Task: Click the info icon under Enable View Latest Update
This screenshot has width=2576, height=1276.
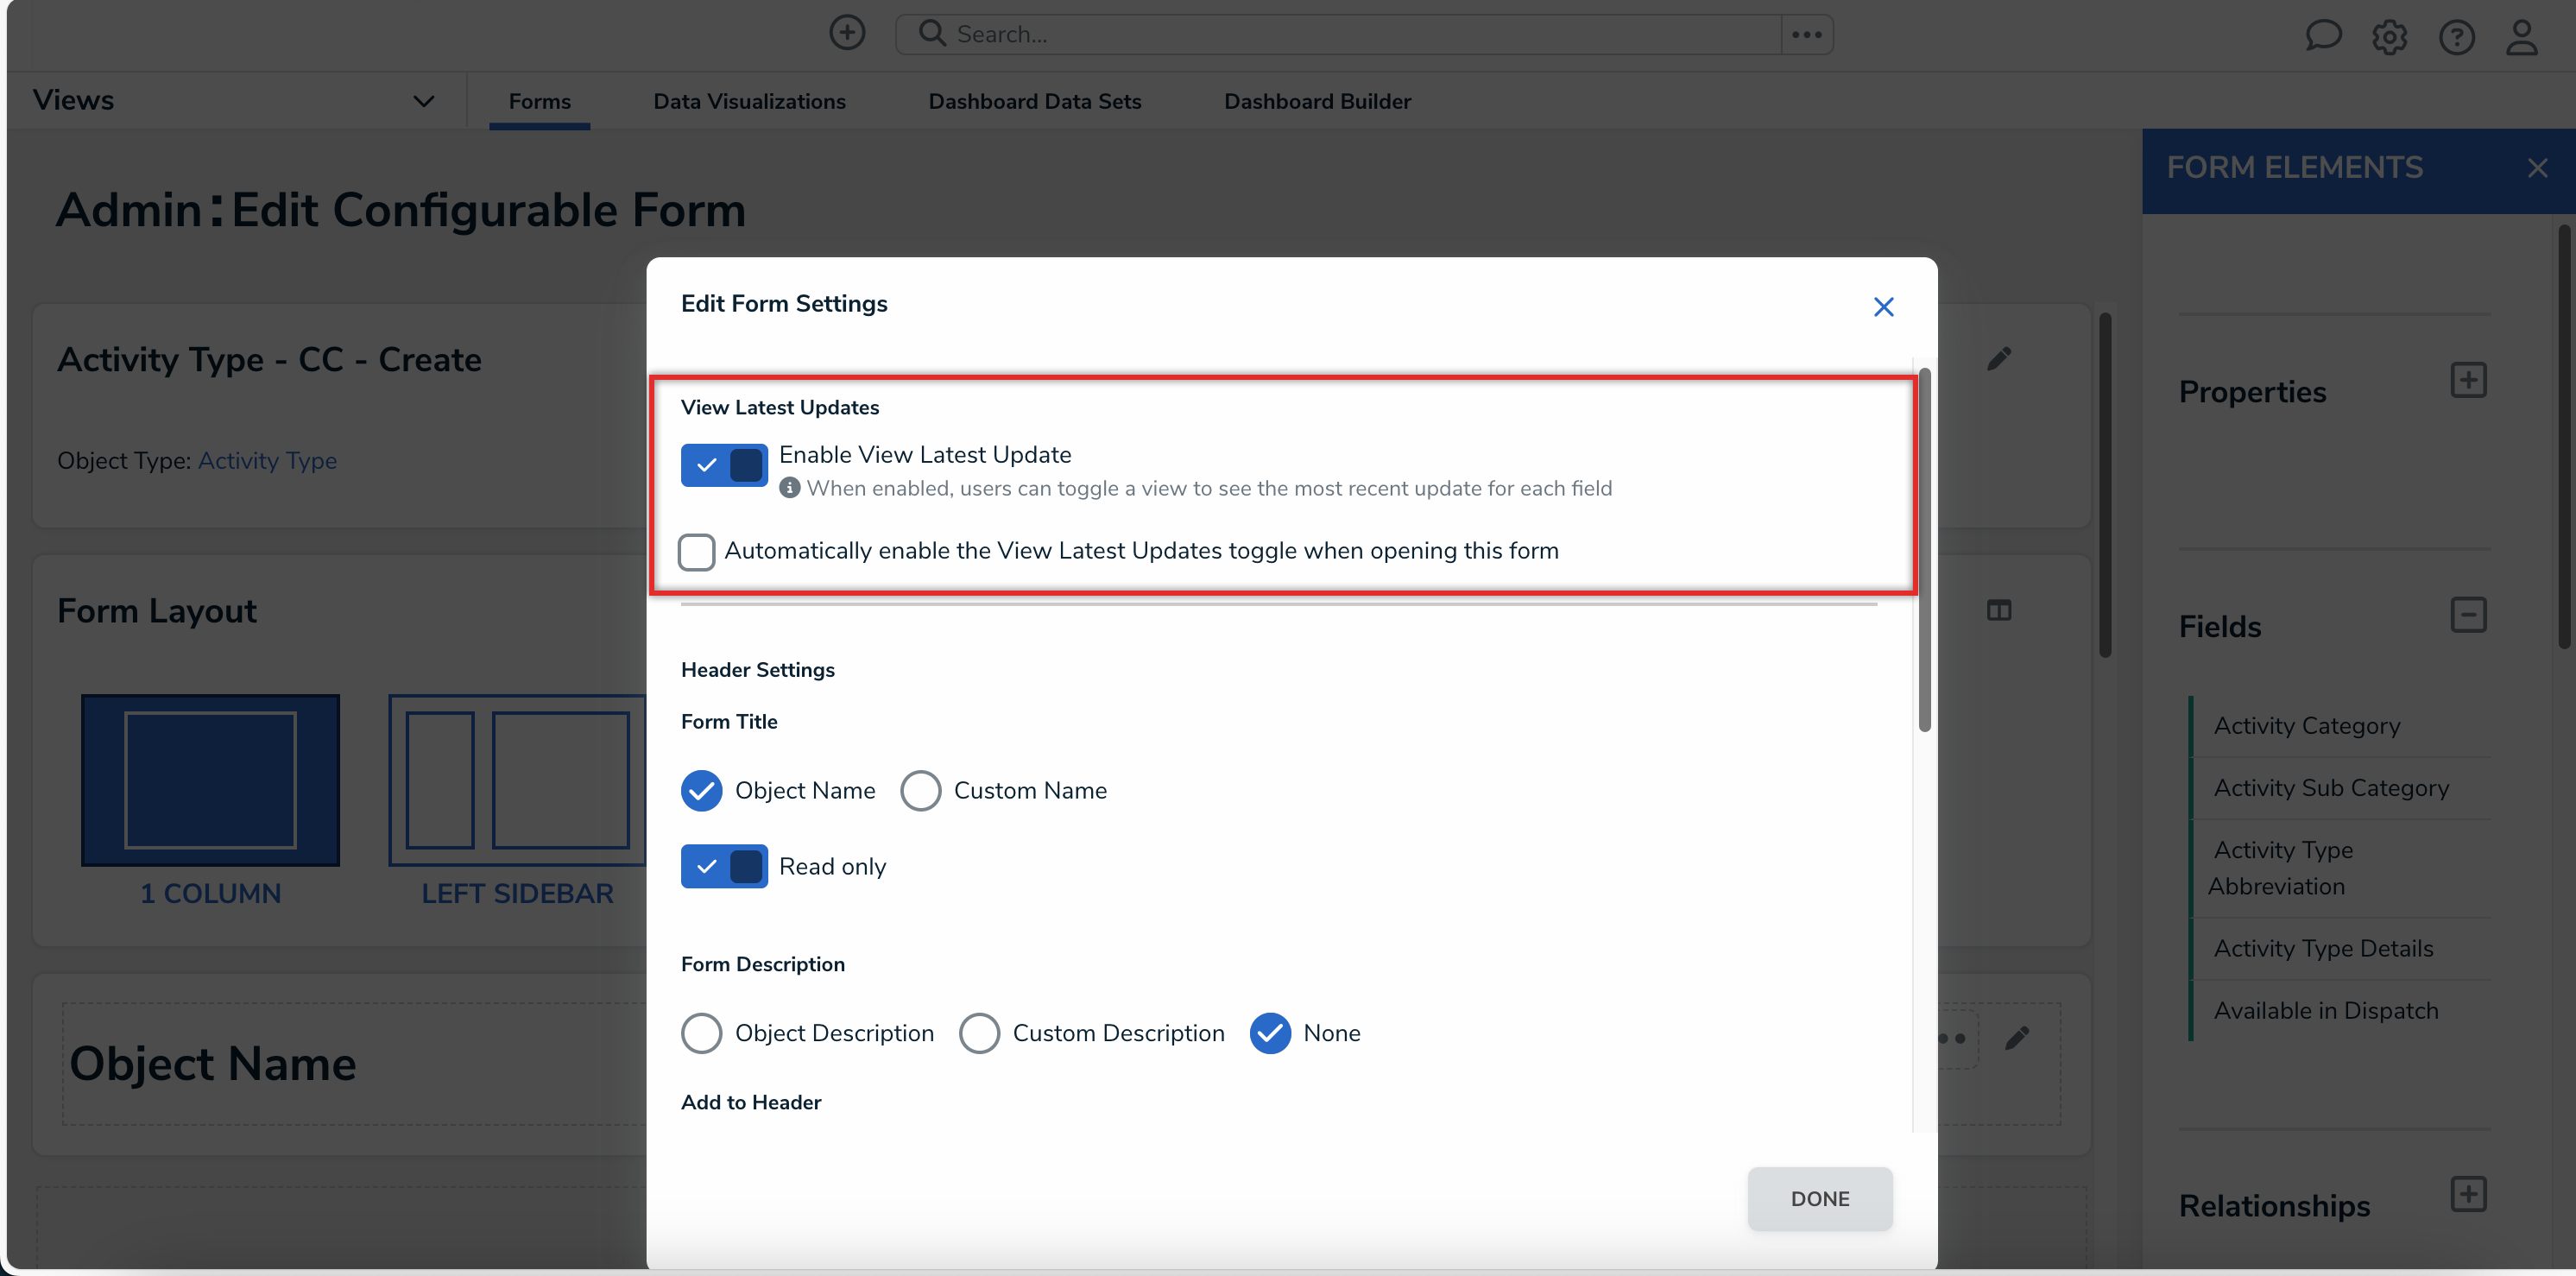Action: pyautogui.click(x=789, y=488)
